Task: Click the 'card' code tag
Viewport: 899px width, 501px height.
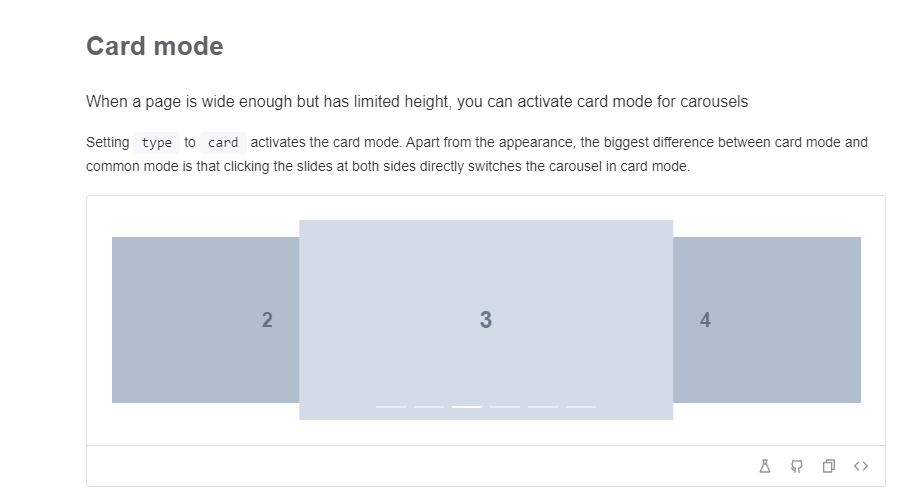Action: coord(223,143)
